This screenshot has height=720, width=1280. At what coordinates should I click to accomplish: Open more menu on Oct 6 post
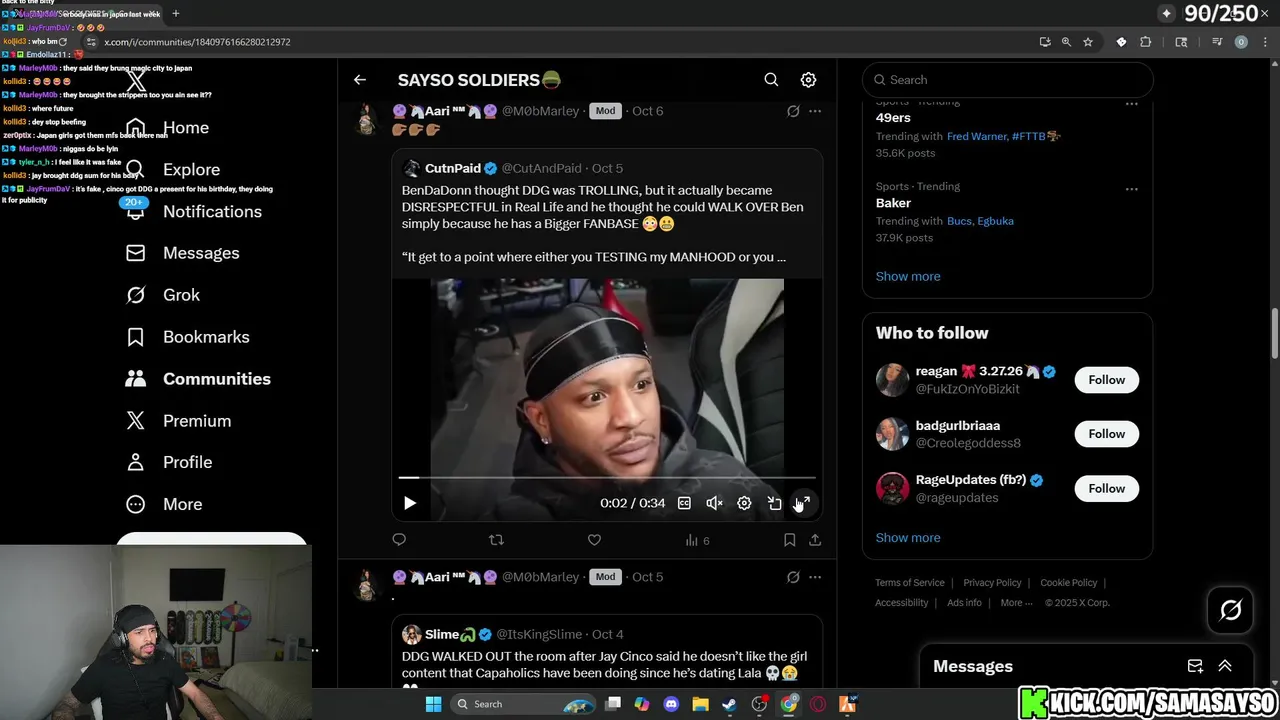[815, 111]
